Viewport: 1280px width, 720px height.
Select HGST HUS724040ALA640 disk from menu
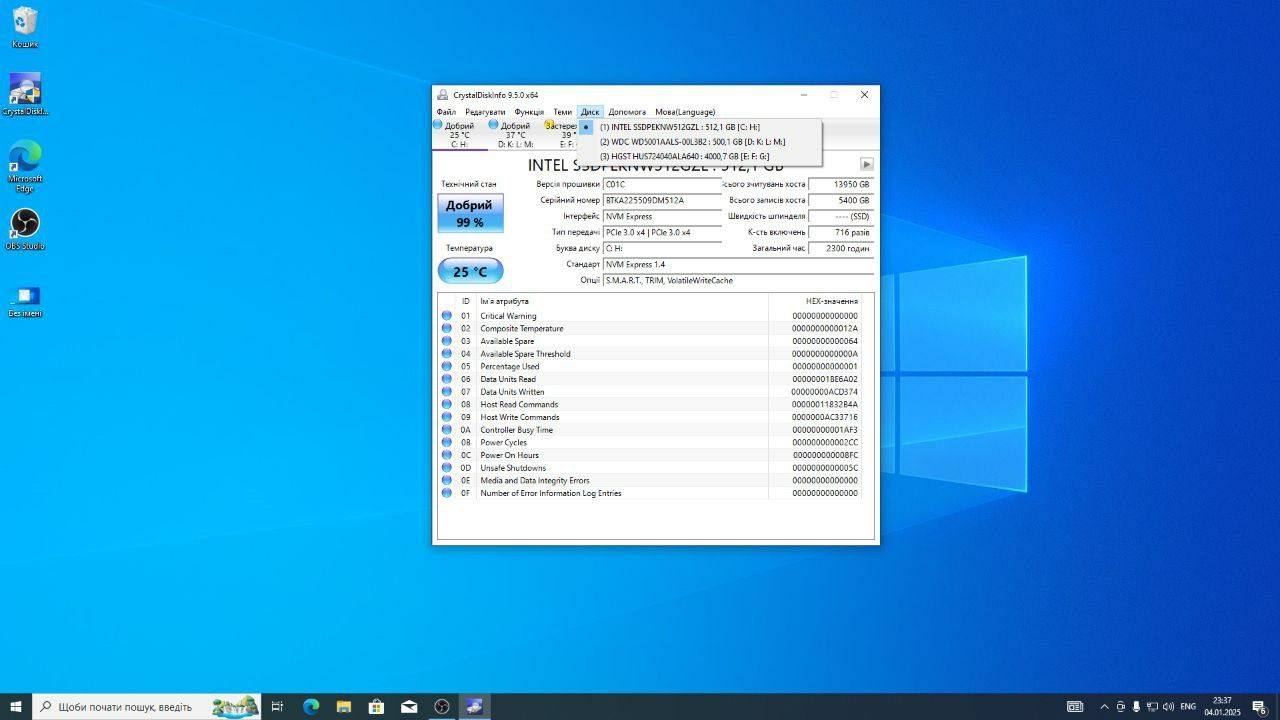(700, 156)
